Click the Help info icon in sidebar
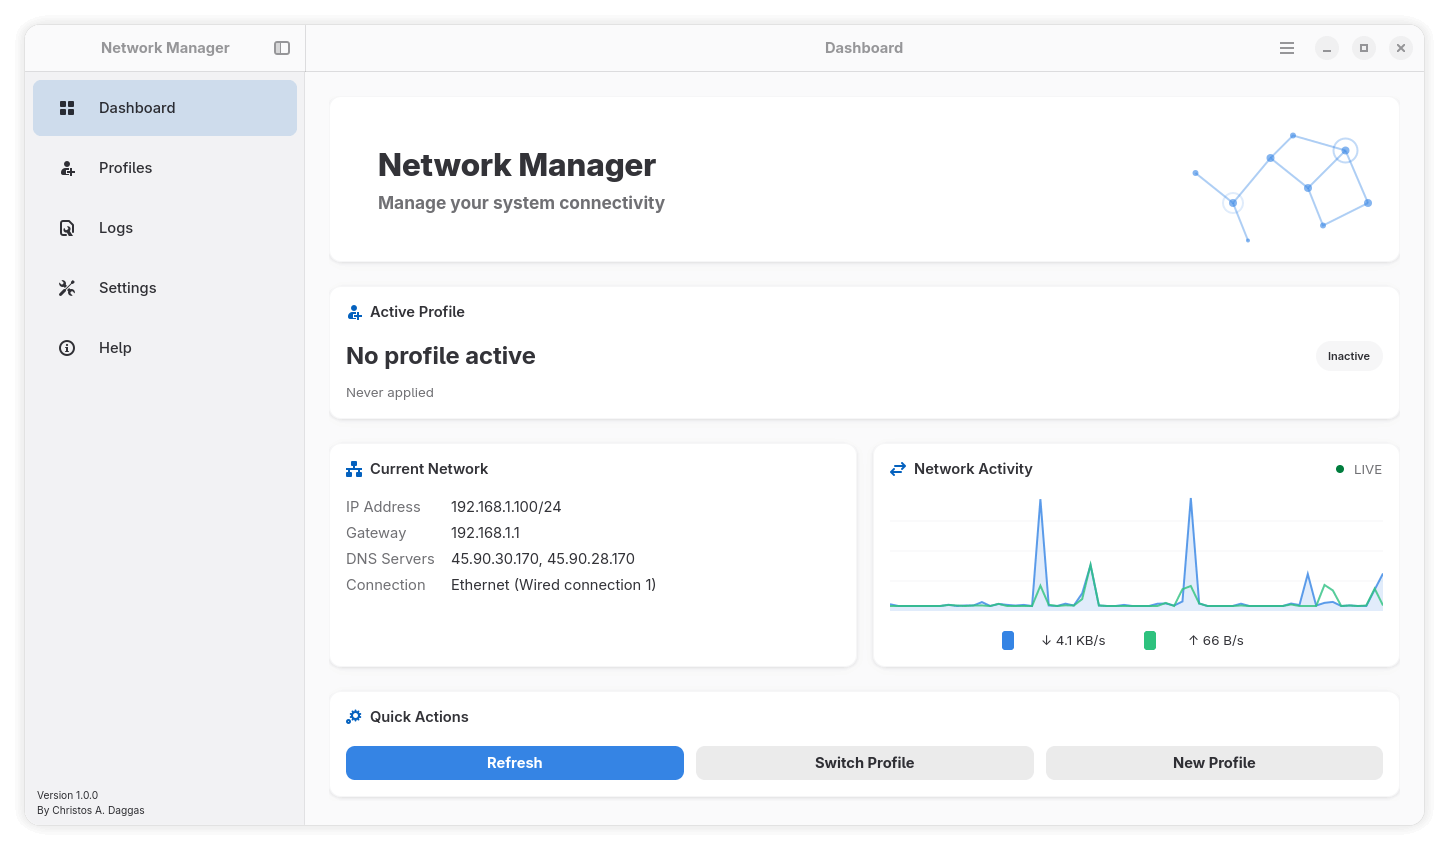This screenshot has width=1449, height=850. tap(67, 348)
